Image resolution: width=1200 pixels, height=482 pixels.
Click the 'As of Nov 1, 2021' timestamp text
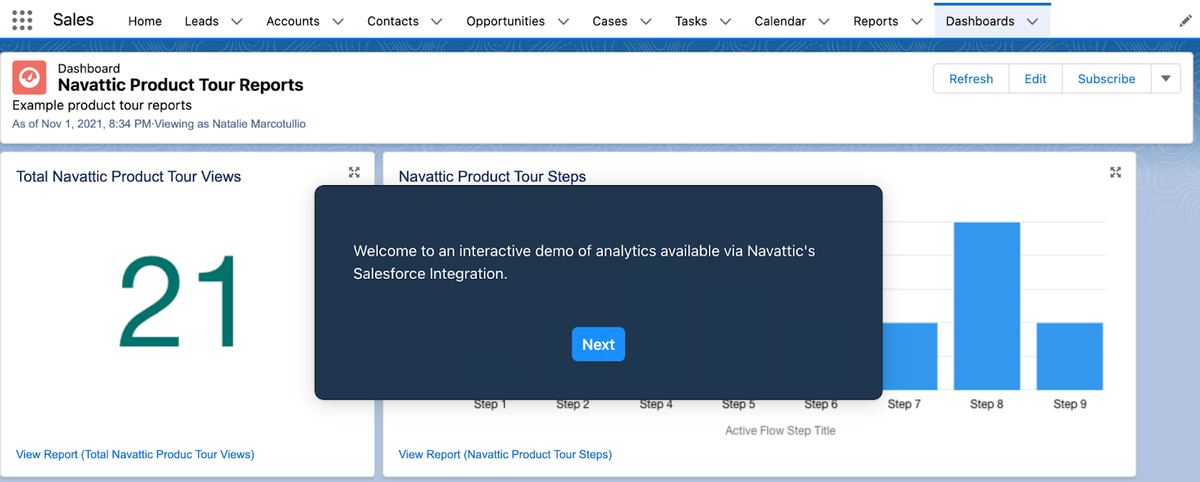pos(159,124)
